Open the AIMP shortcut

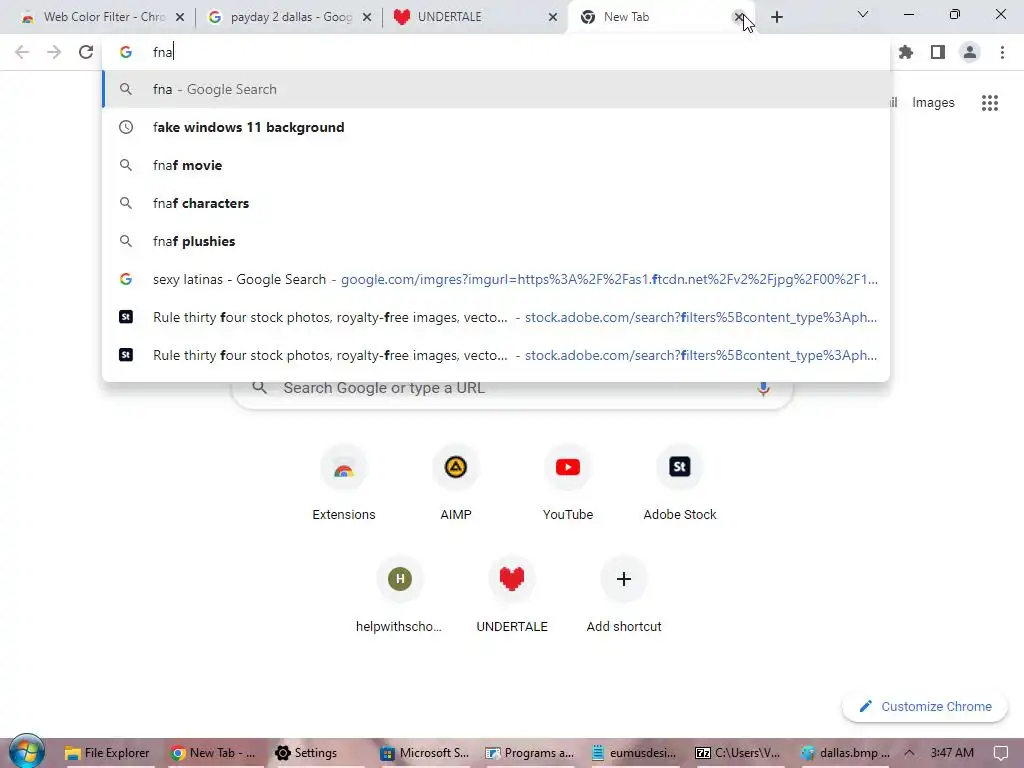[456, 483]
